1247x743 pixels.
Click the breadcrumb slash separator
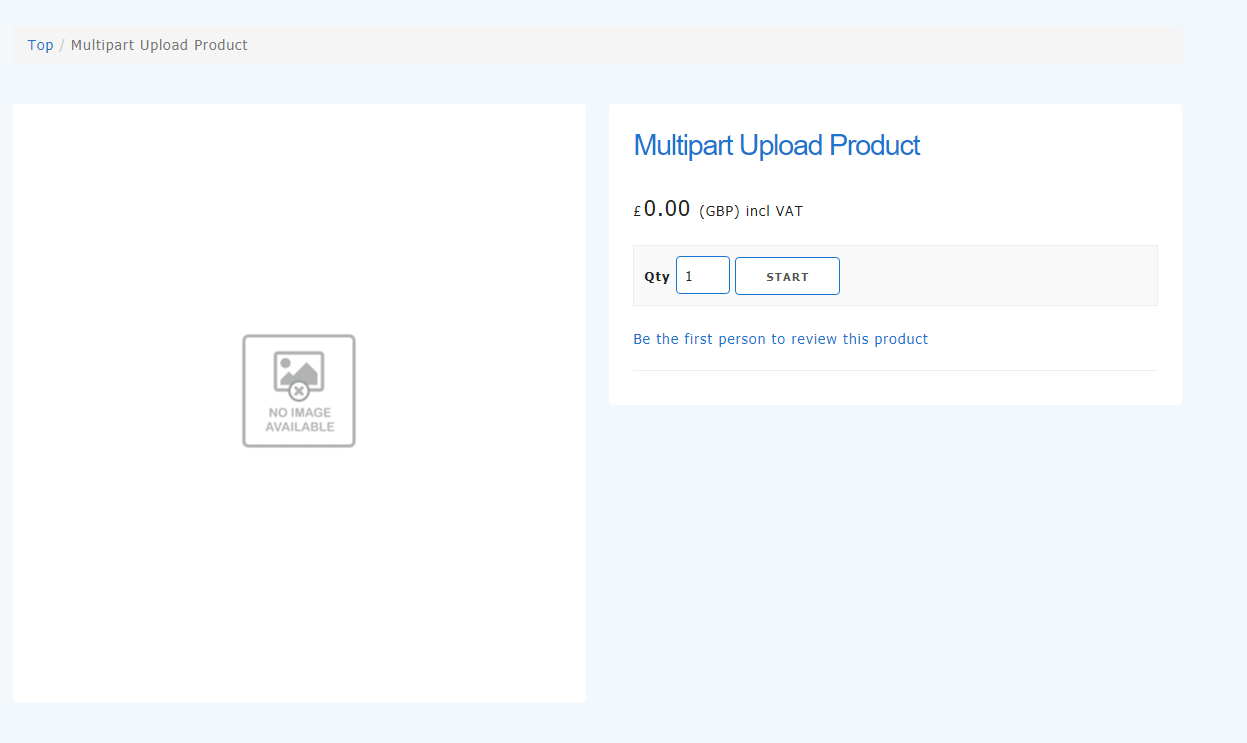pyautogui.click(x=62, y=45)
